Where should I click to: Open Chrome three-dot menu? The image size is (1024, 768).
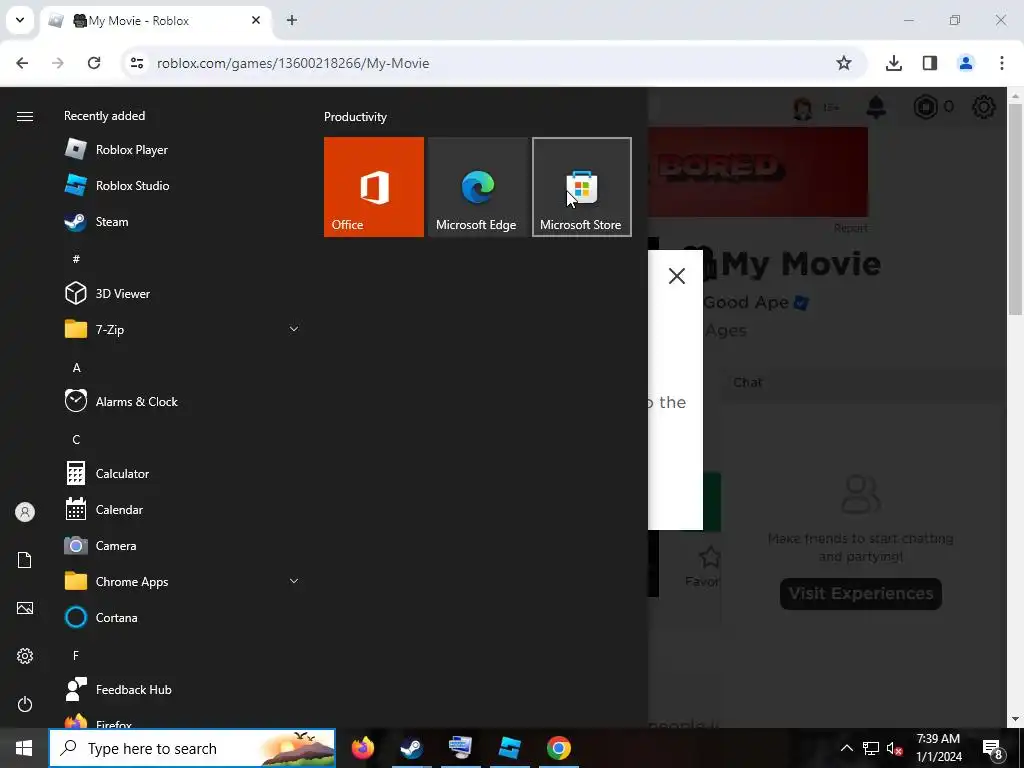(x=1002, y=63)
